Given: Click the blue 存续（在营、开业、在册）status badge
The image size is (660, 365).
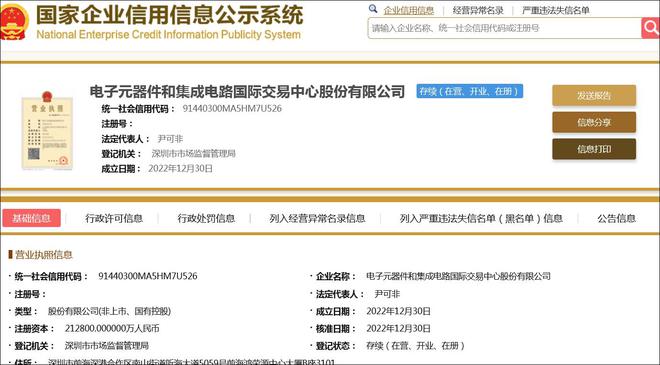Looking at the screenshot, I should [x=470, y=91].
